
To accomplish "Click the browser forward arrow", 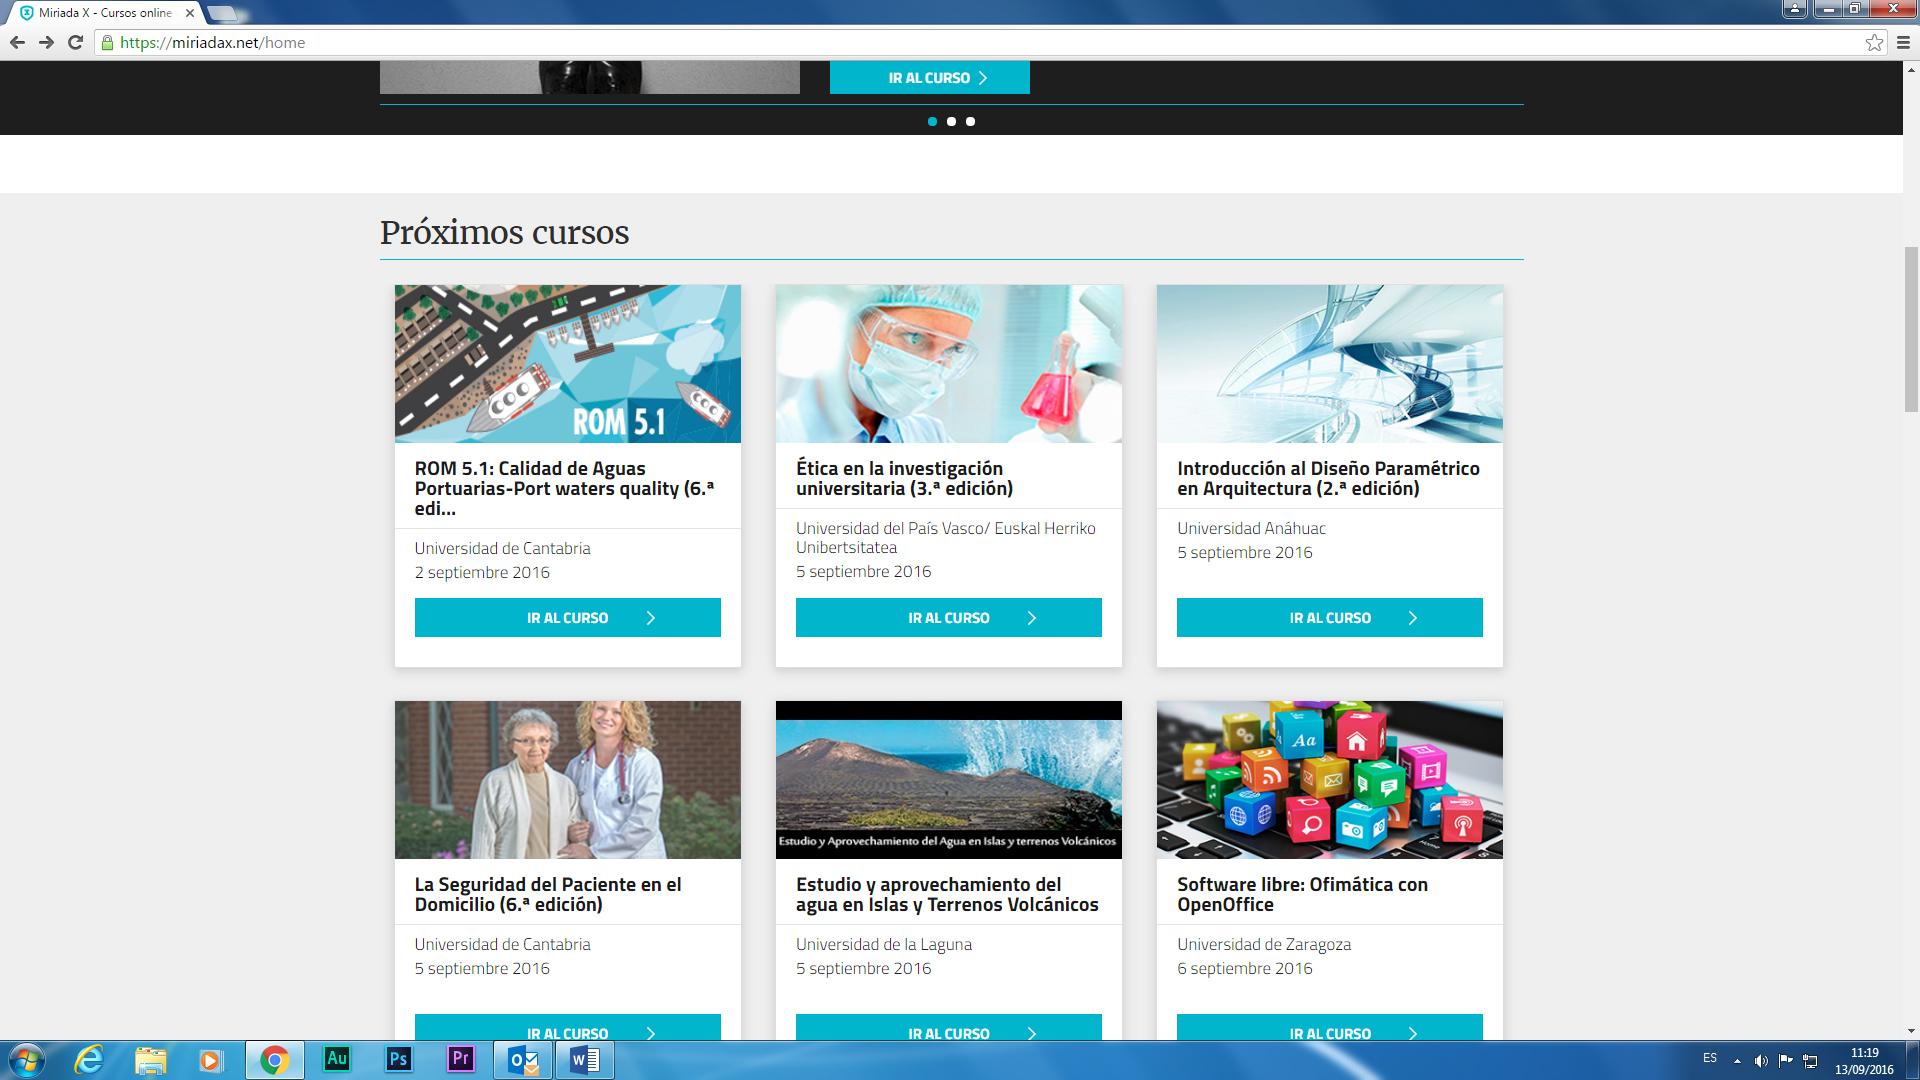I will [46, 42].
